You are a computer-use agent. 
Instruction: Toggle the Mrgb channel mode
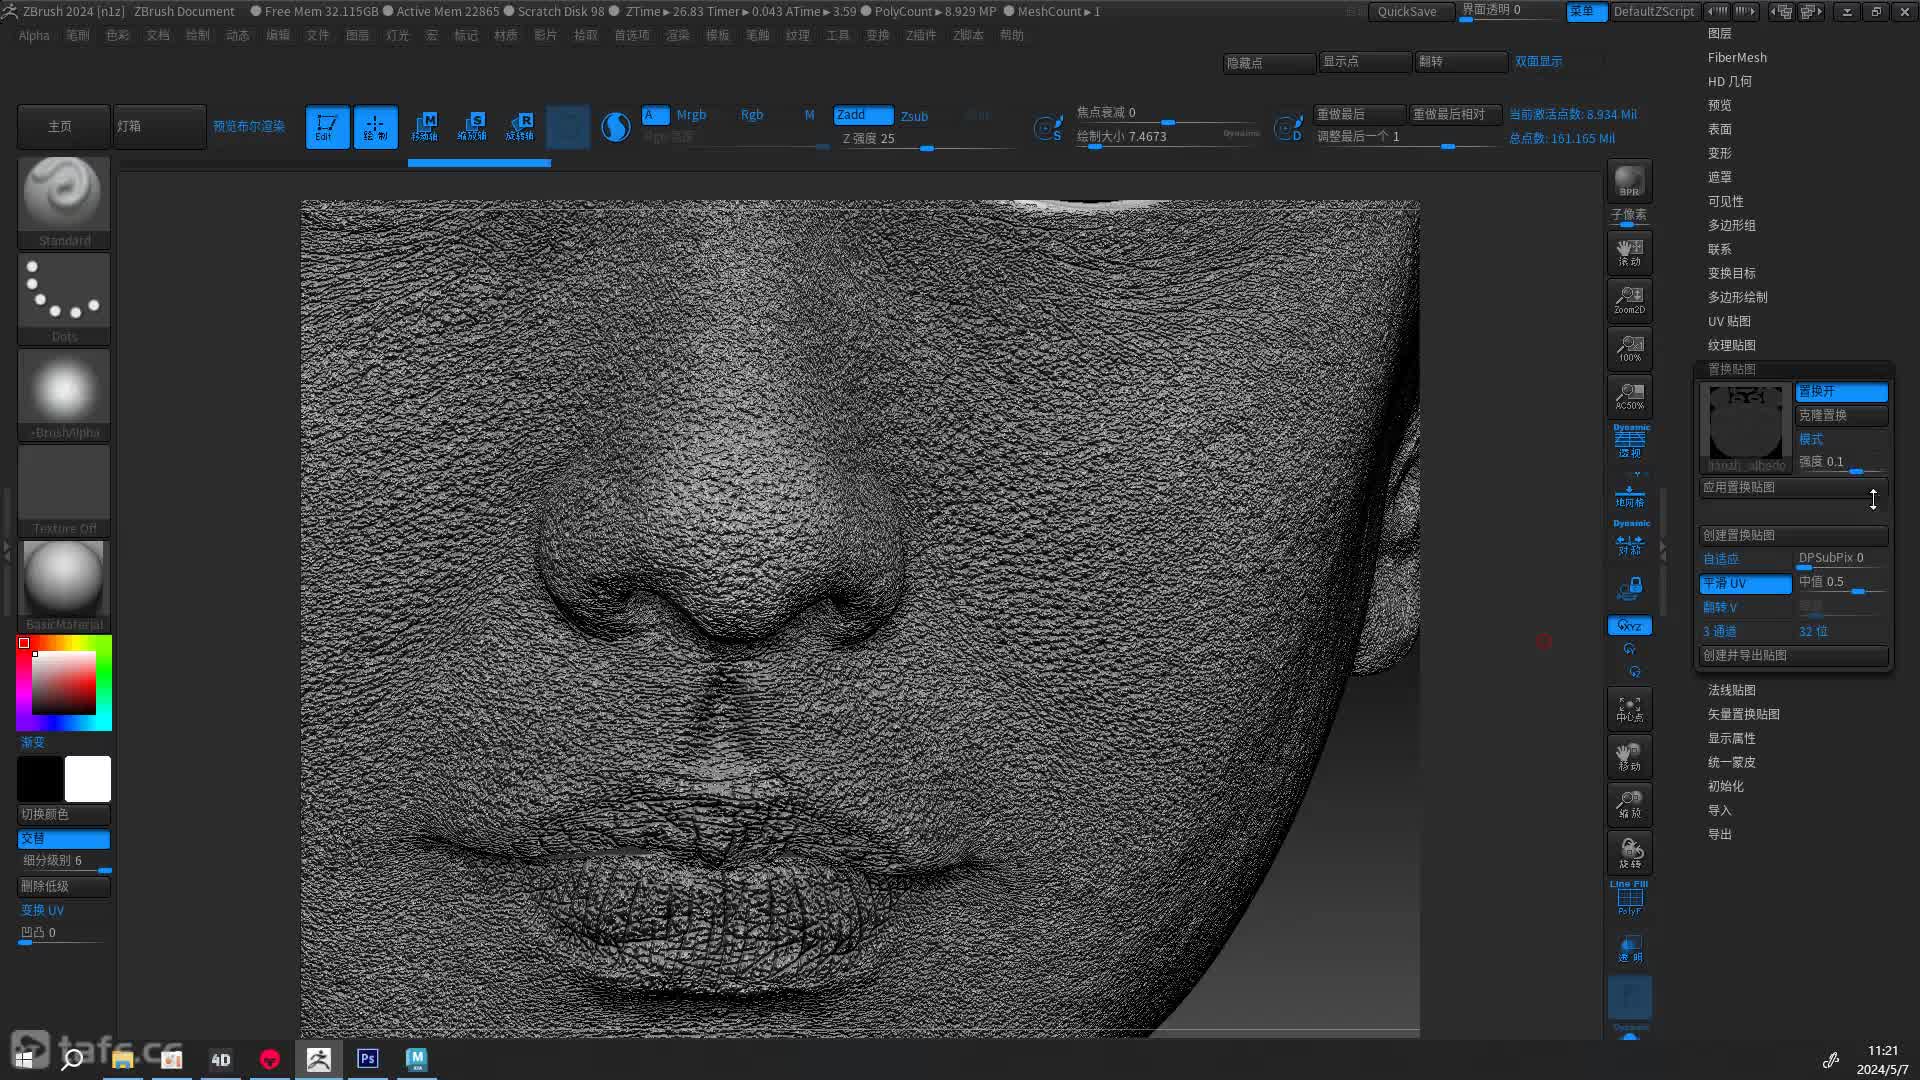(691, 115)
